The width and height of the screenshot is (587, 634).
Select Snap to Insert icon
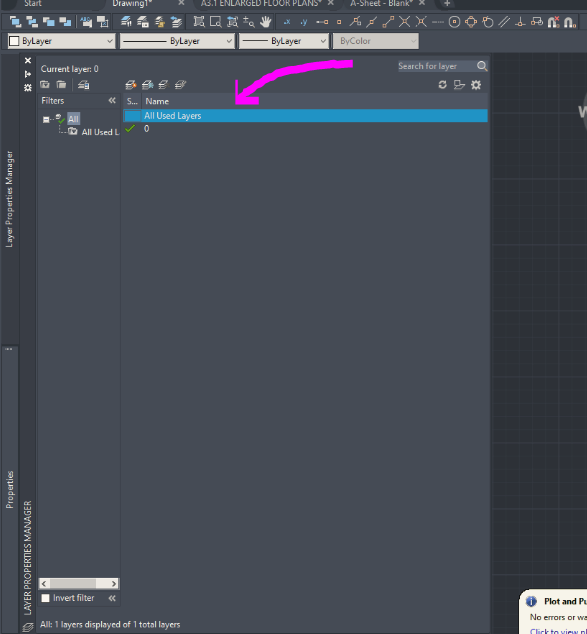(x=537, y=22)
